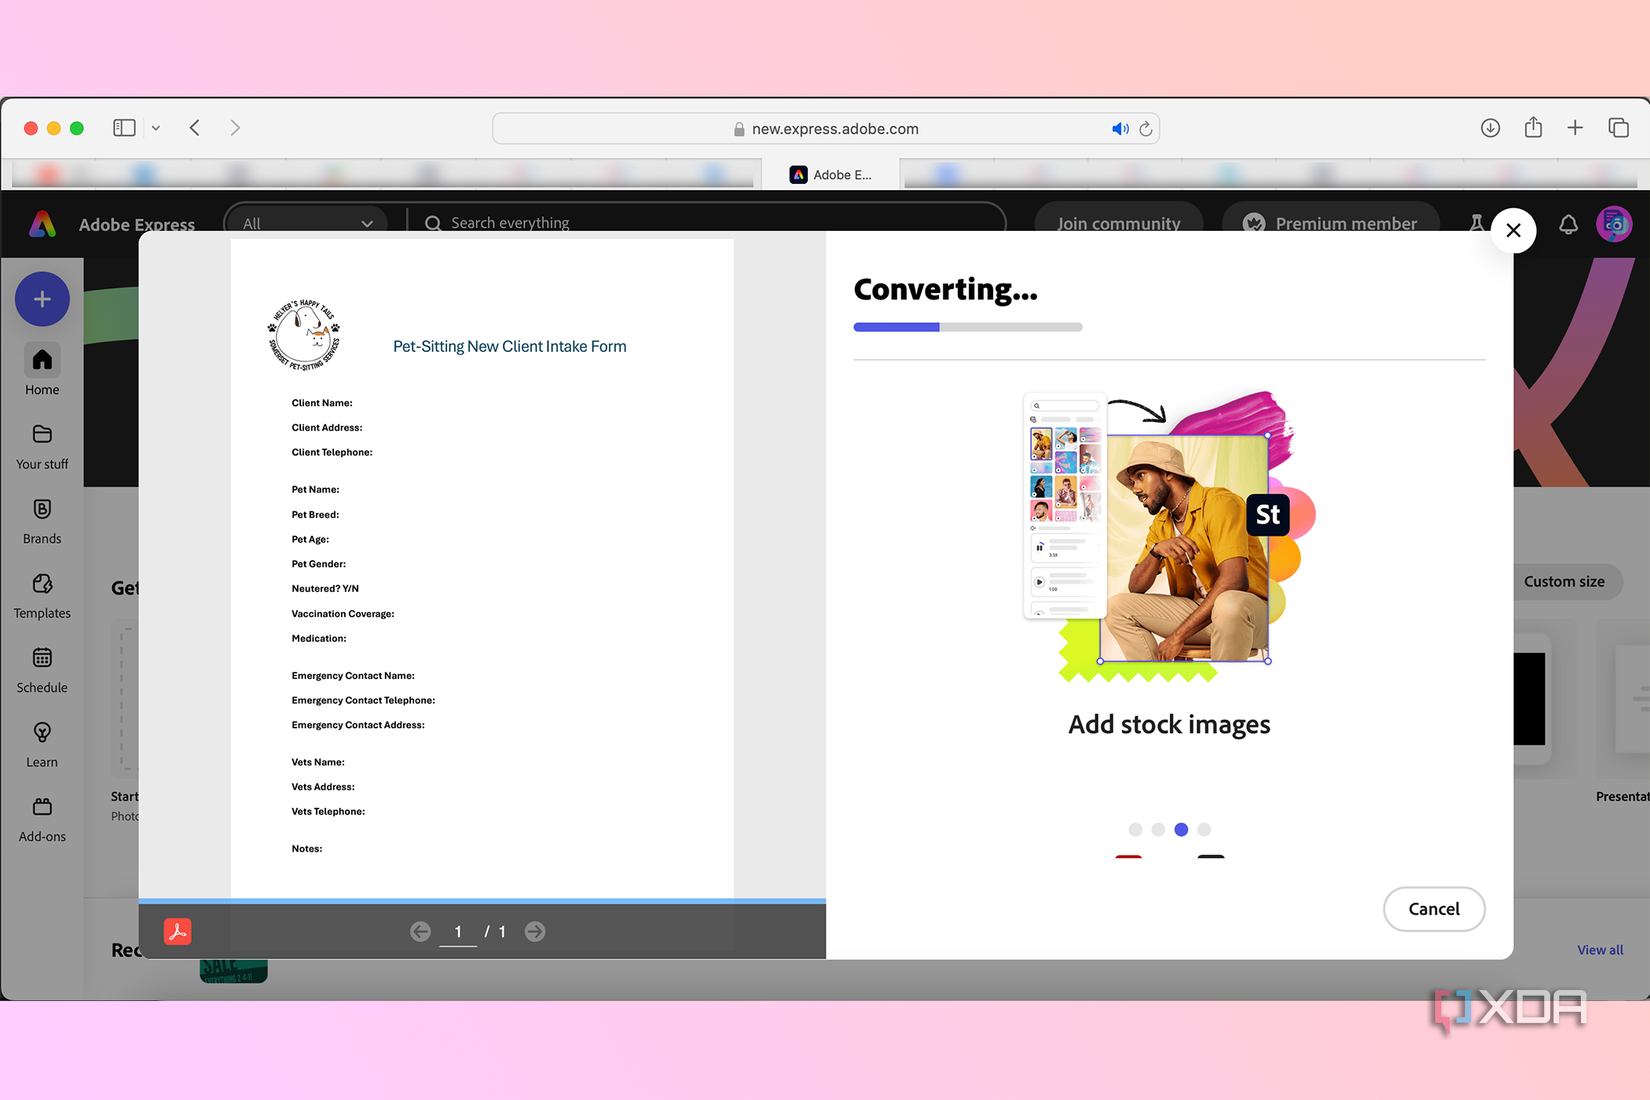Click the red Adobe Acrobat PDF icon
1650x1100 pixels.
click(x=177, y=931)
